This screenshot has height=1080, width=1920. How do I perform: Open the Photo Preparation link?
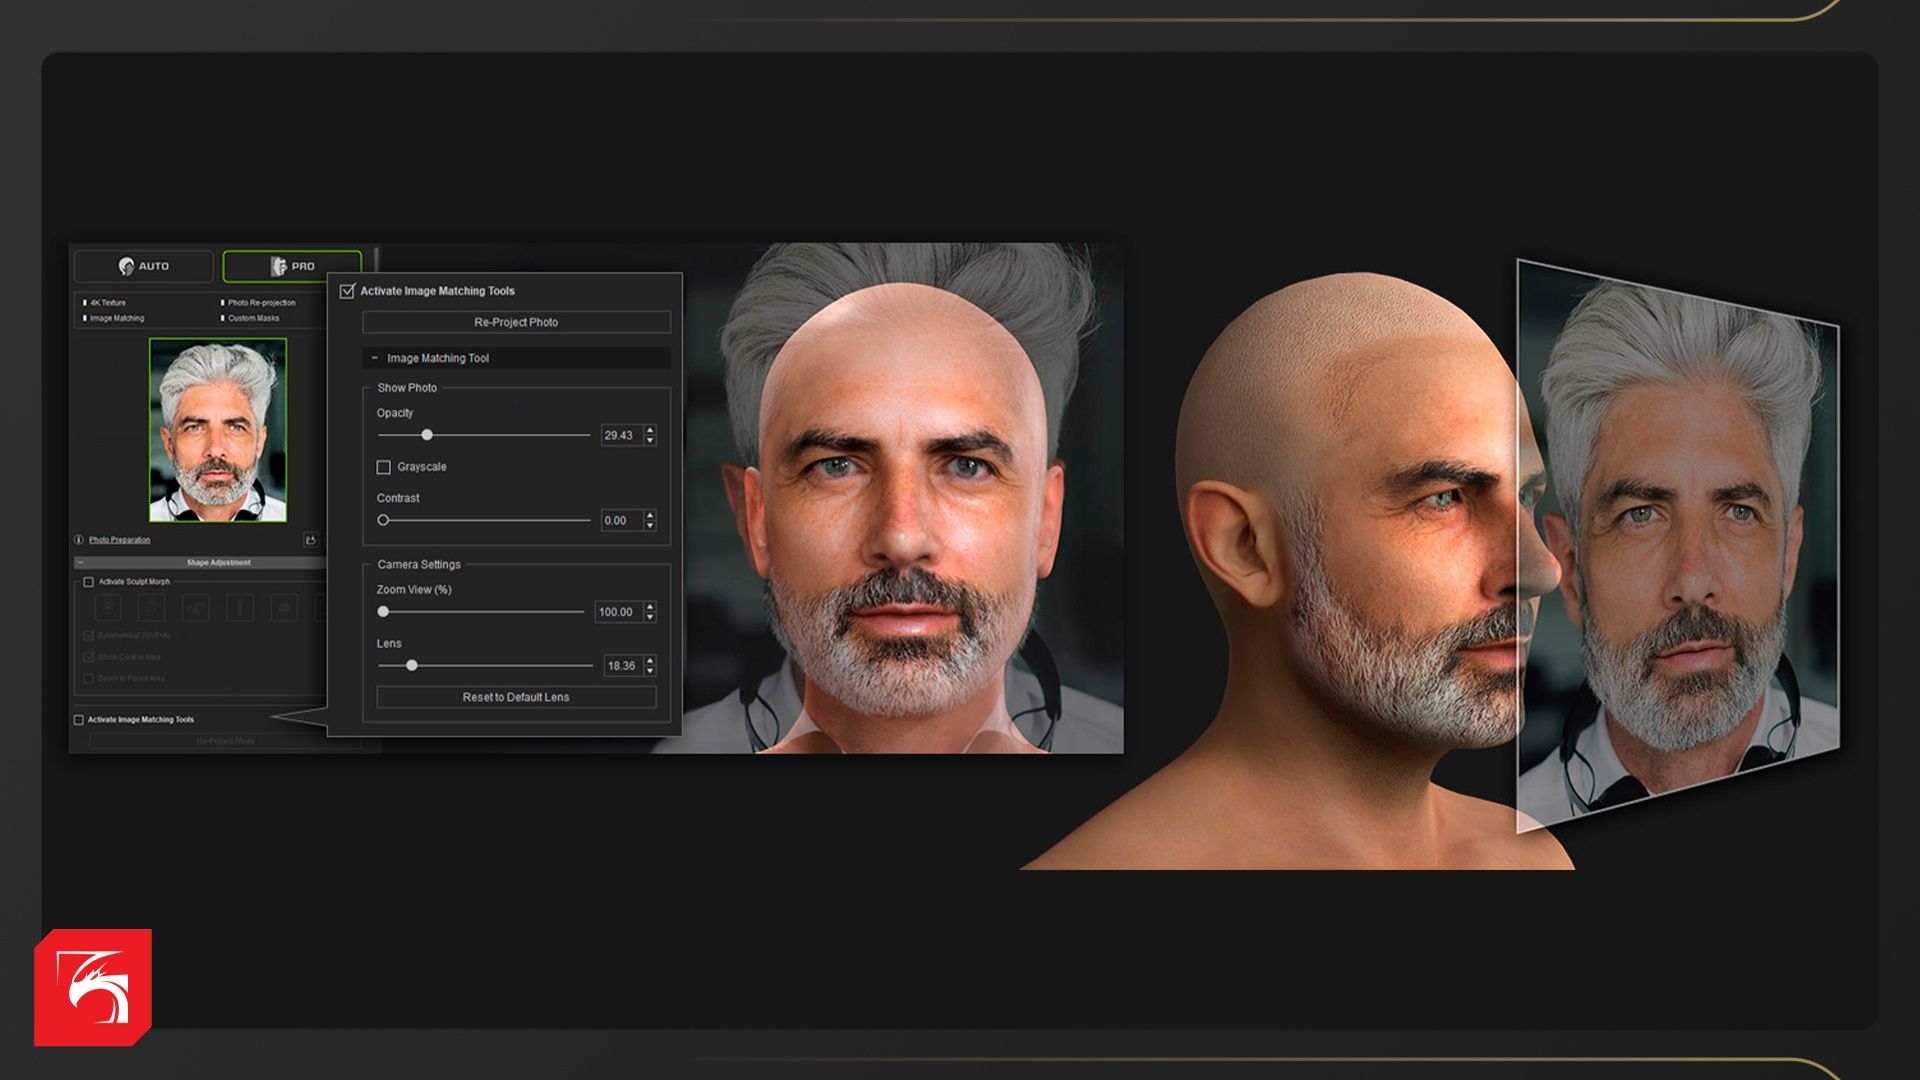119,540
